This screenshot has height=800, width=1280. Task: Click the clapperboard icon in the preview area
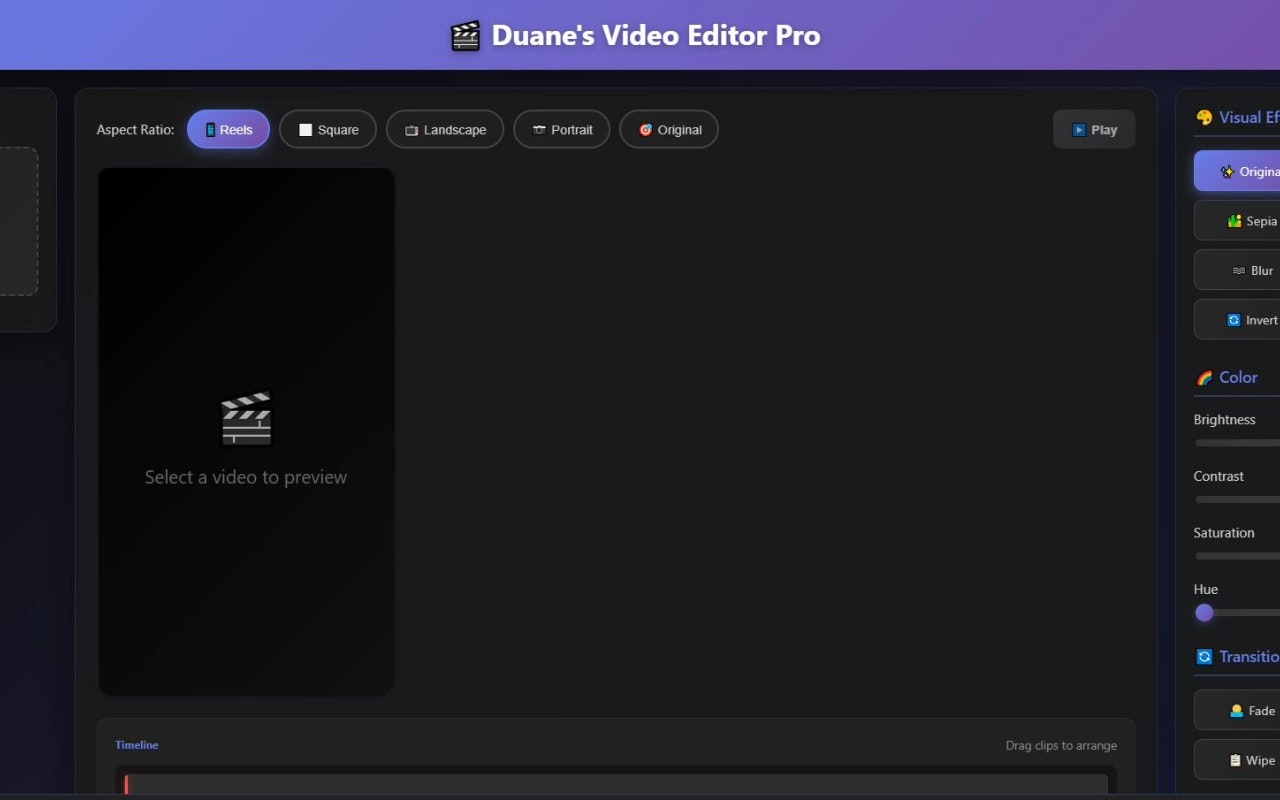click(246, 417)
